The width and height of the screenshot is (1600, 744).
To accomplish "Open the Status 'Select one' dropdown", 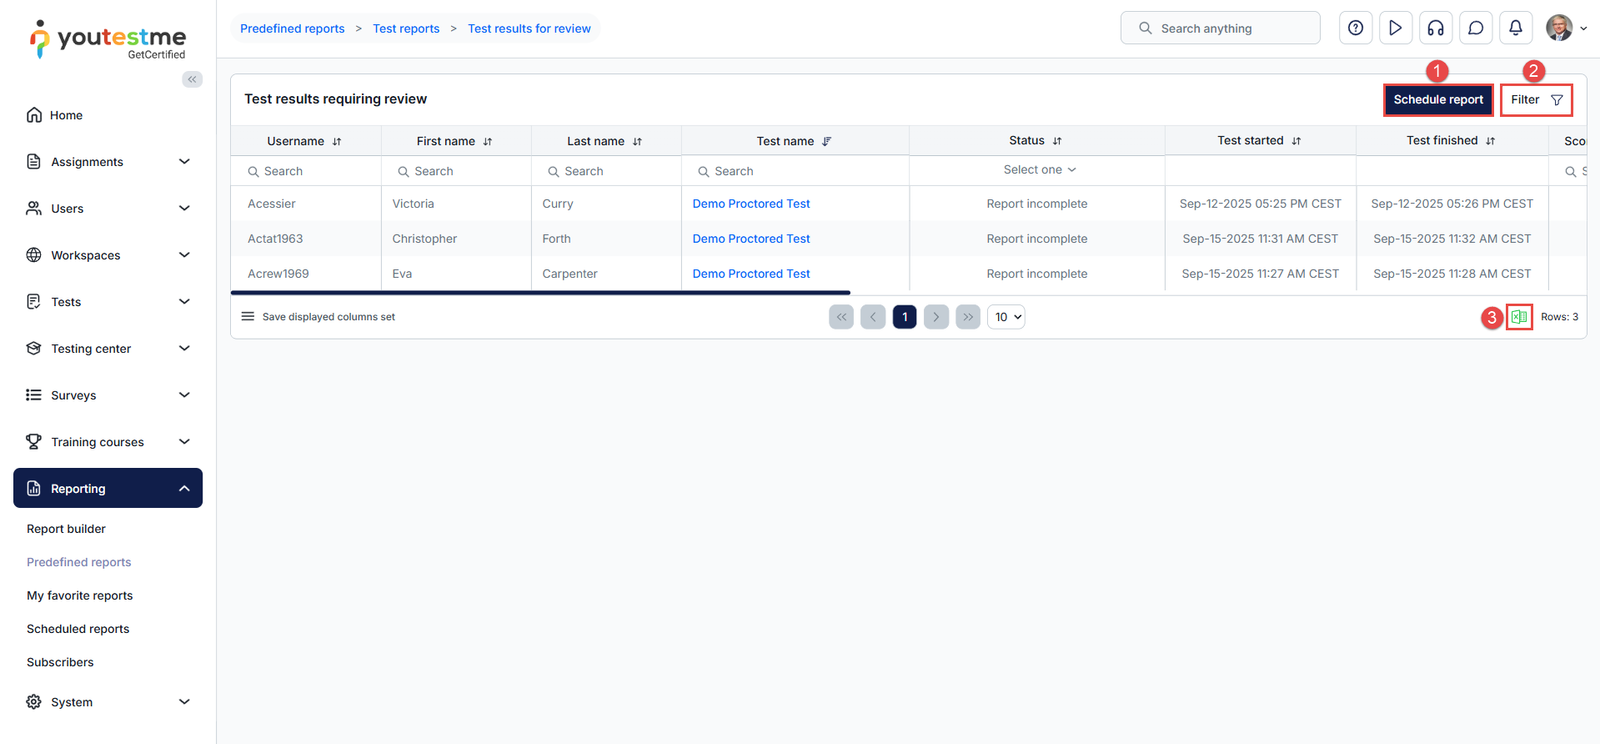I will coord(1039,170).
